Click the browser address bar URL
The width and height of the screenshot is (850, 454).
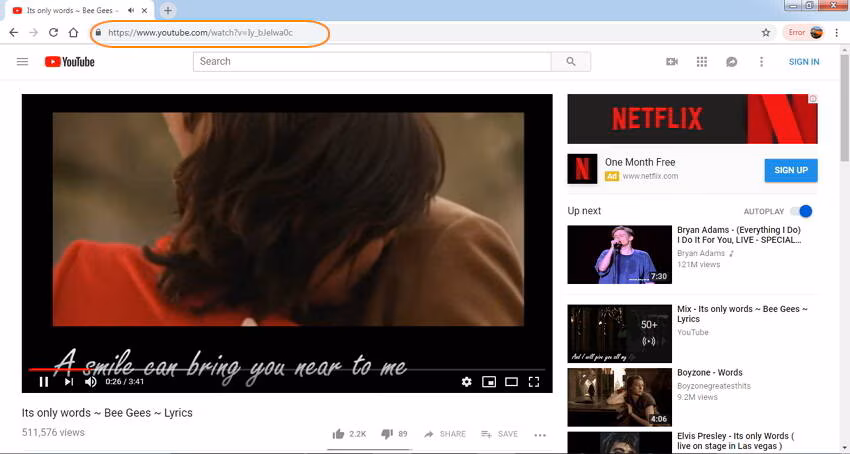(x=201, y=33)
